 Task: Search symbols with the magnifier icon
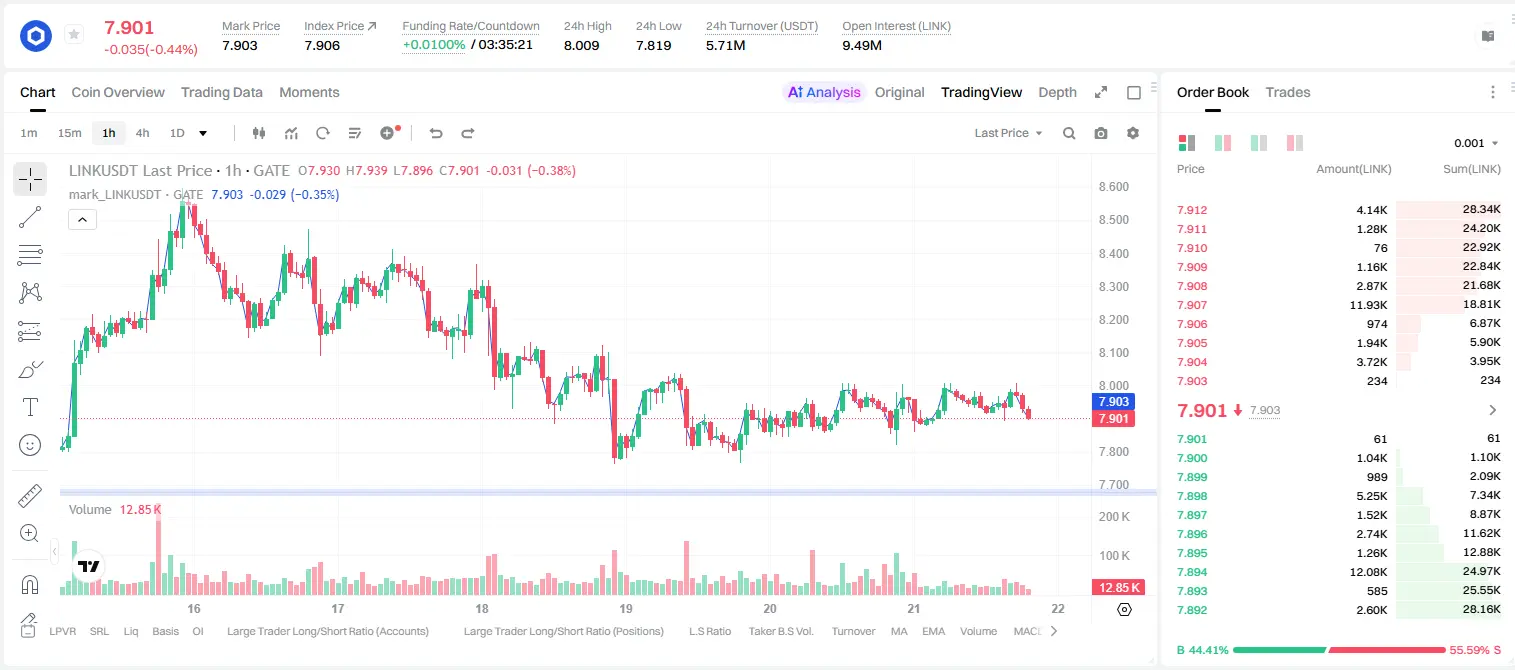(x=1069, y=133)
